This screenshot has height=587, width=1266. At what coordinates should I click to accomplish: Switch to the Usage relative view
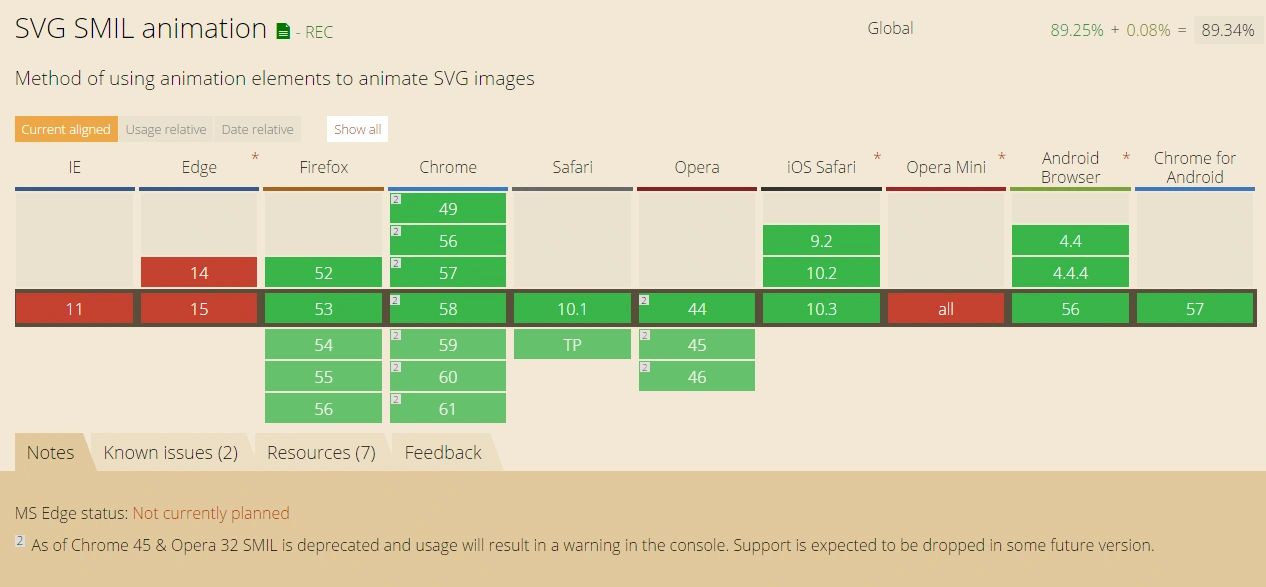point(166,129)
